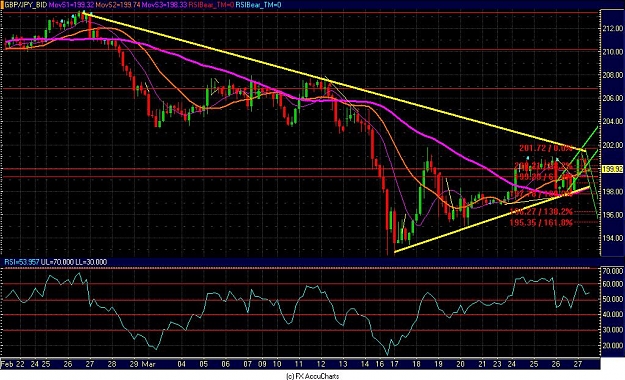Click the 11 date label
The height and width of the screenshot is (380, 625).
299,364
